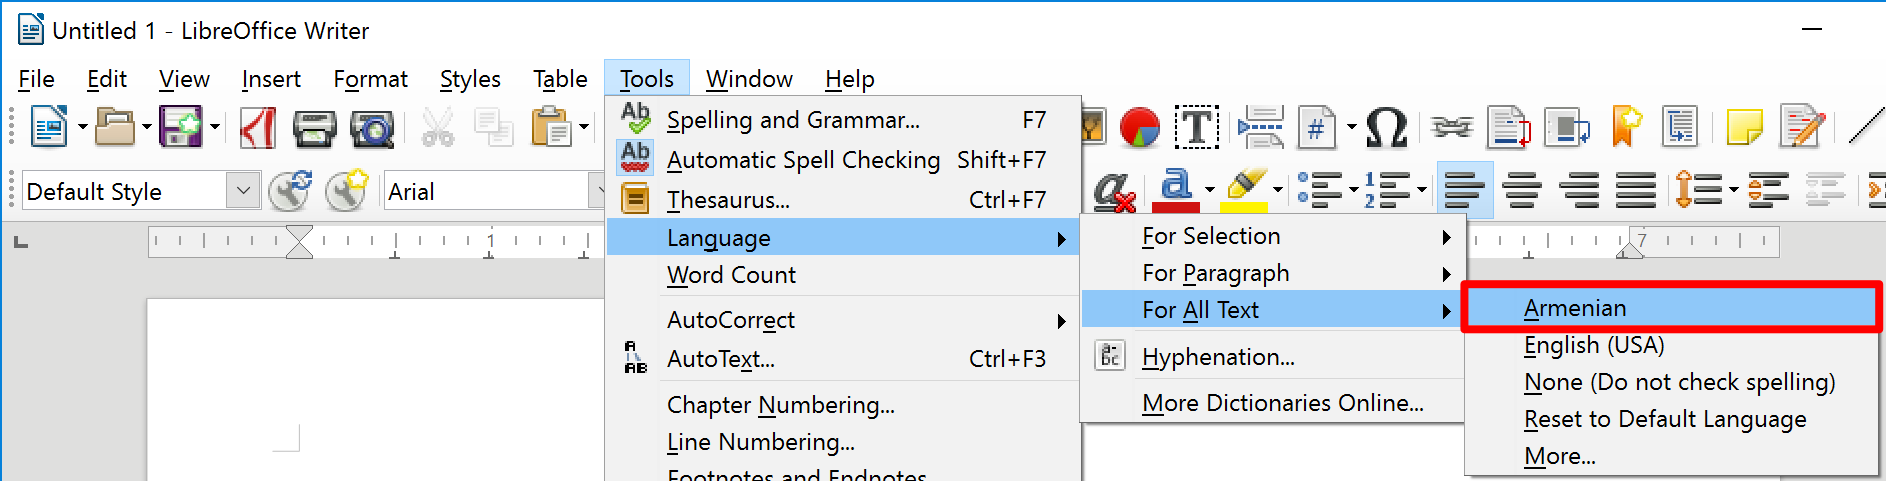Insert special character Omega icon
Image resolution: width=1886 pixels, height=481 pixels.
coord(1386,127)
